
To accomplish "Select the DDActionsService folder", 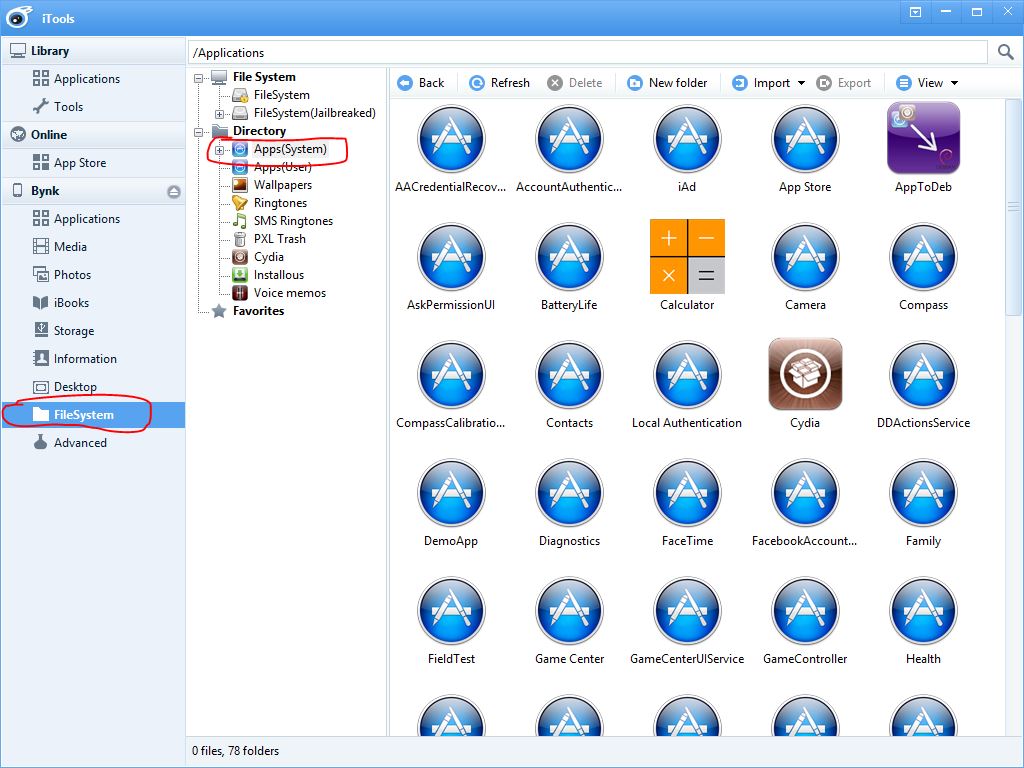I will coord(923,375).
